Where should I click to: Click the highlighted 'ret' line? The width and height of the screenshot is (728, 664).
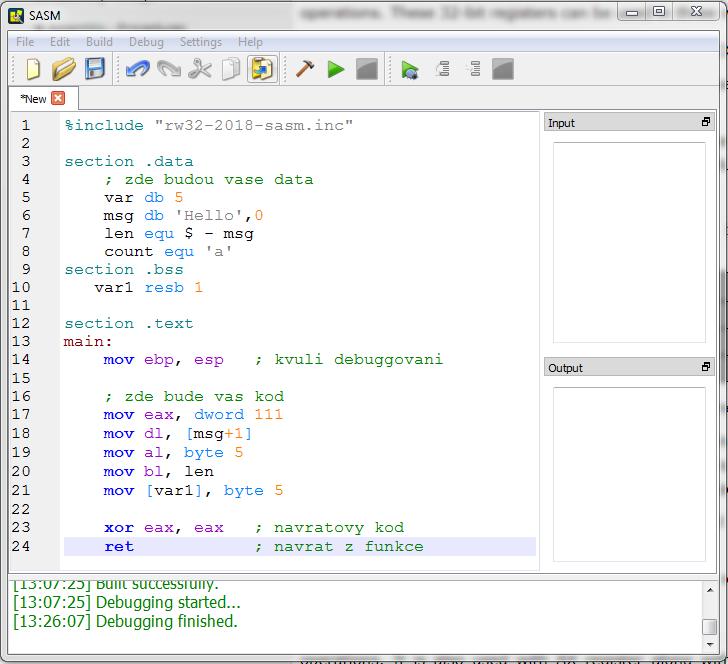click(x=299, y=547)
